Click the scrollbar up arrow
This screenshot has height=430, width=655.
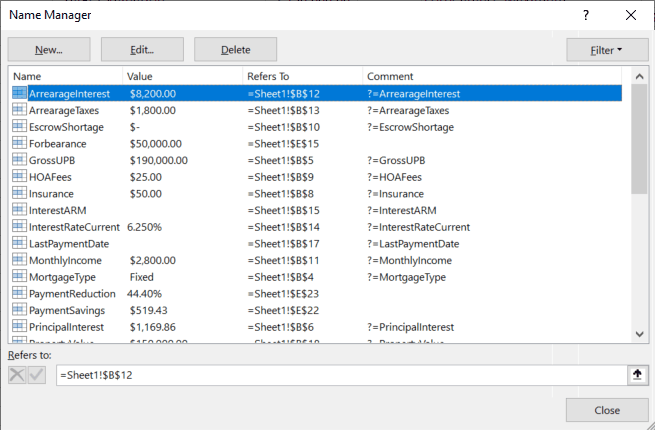(x=639, y=76)
